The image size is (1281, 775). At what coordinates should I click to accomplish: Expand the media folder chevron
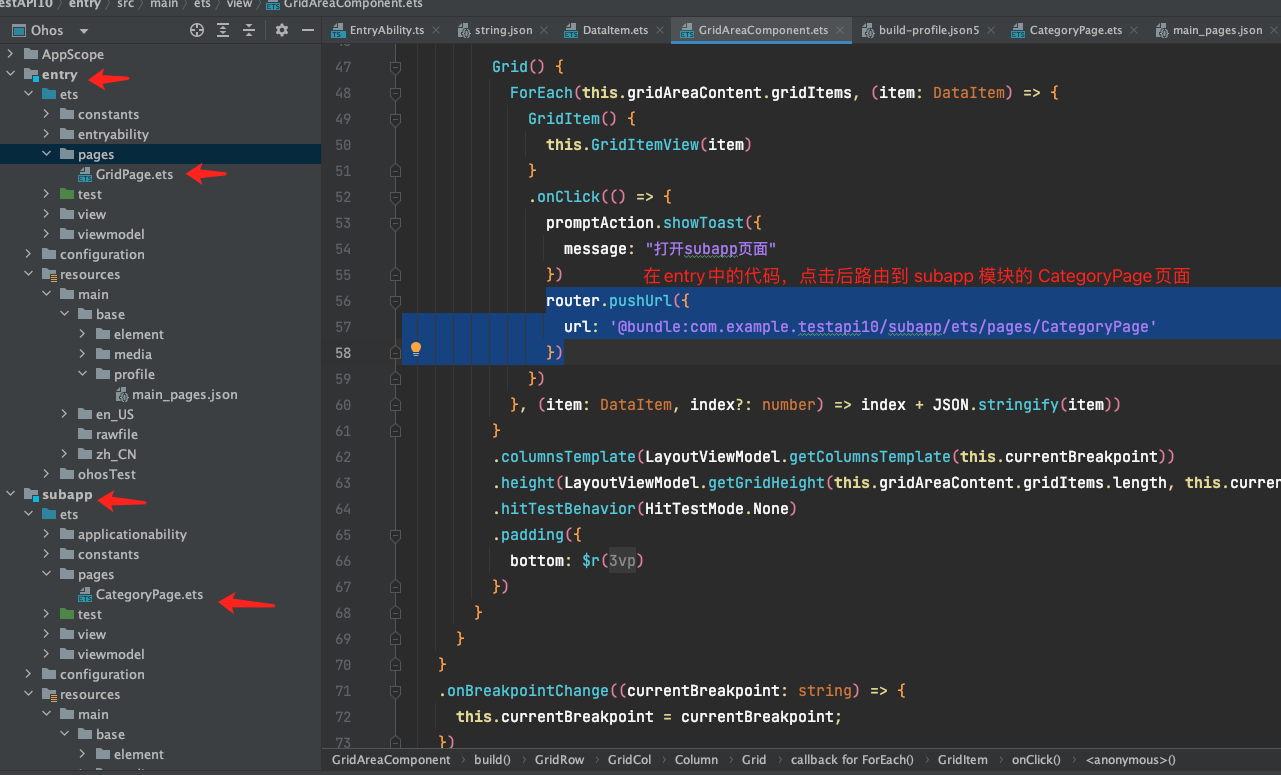83,354
